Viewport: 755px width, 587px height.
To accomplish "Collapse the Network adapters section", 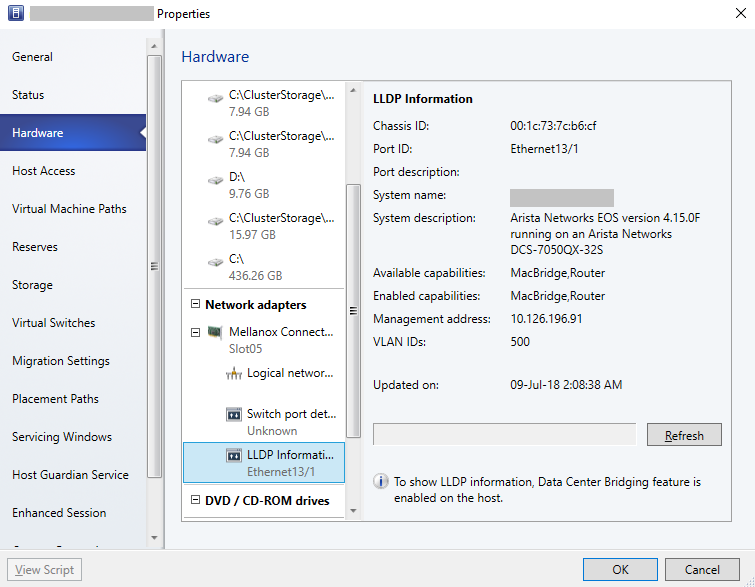I will pyautogui.click(x=195, y=305).
